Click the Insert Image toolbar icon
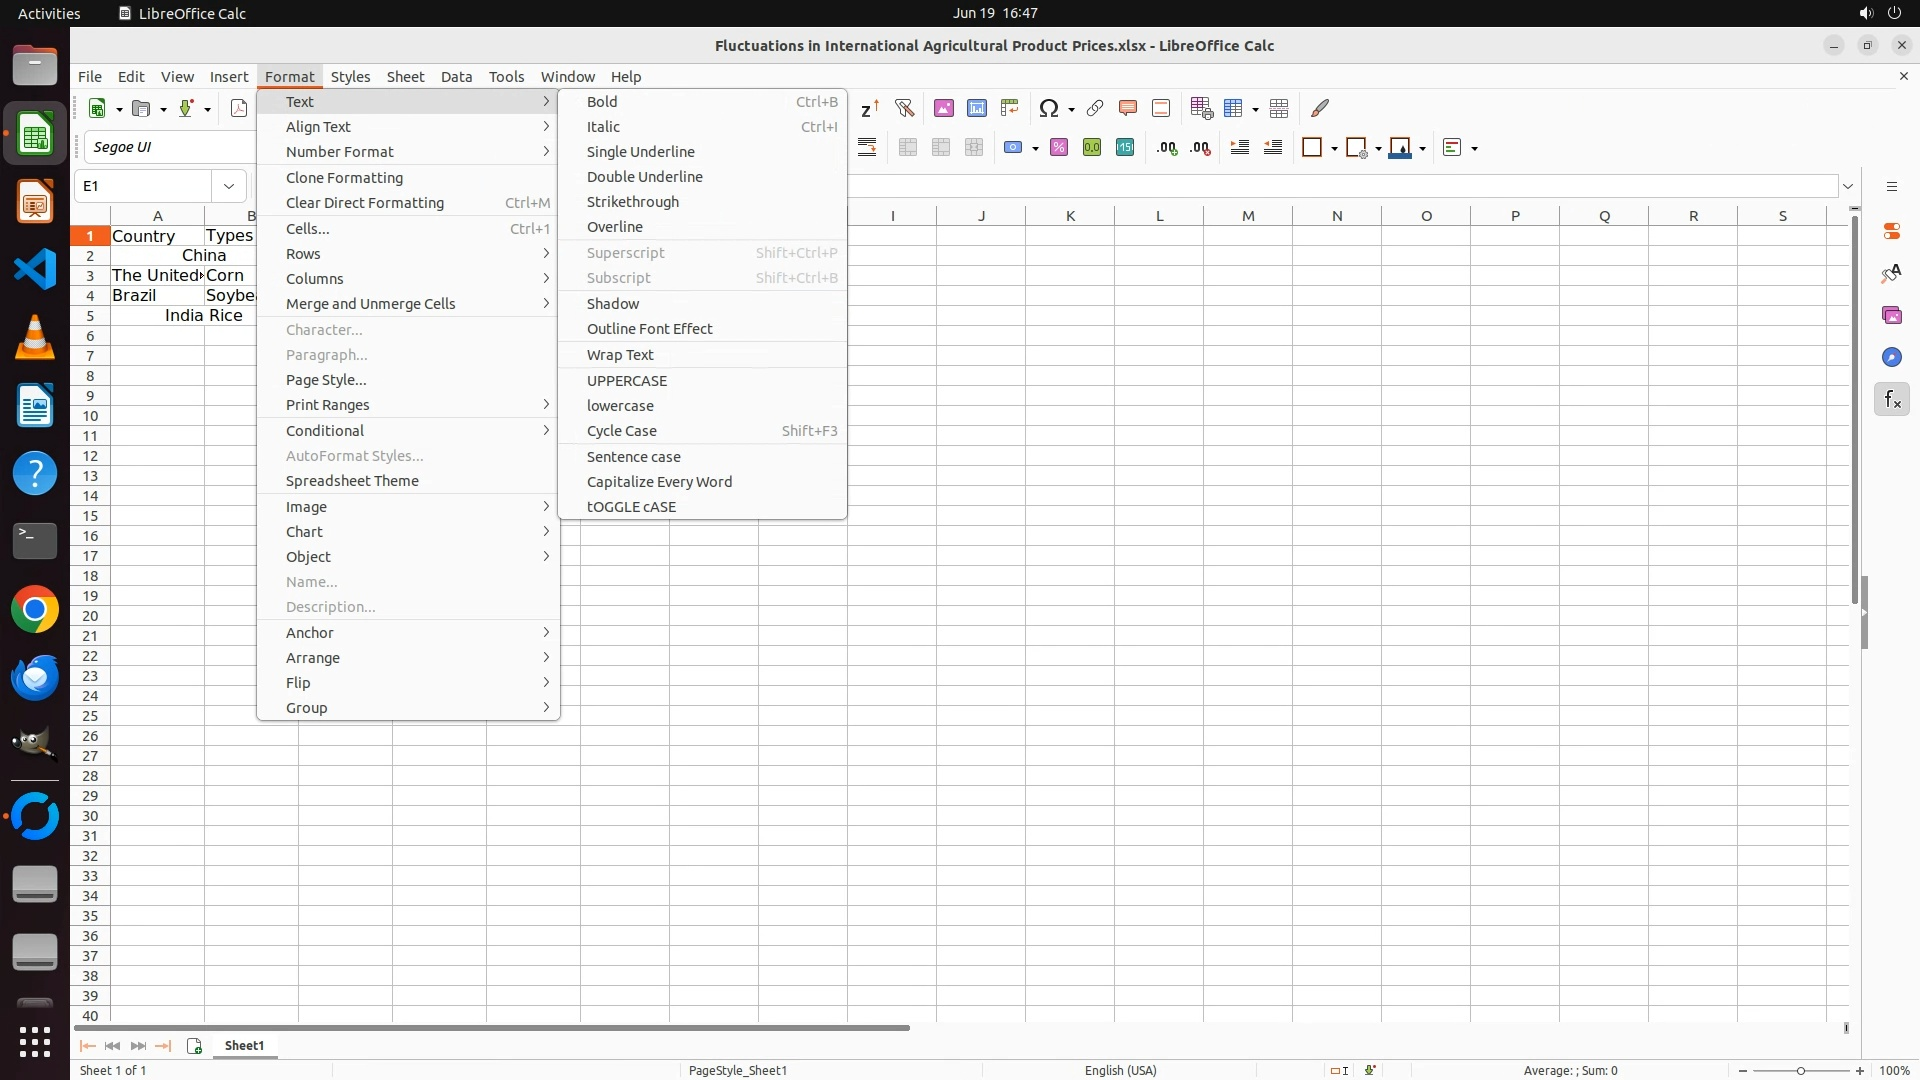Viewport: 1920px width, 1080px height. click(x=943, y=108)
